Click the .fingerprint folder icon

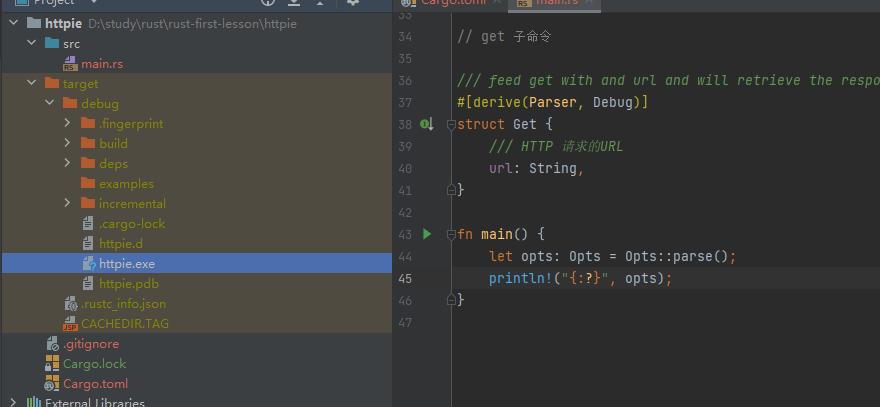tap(88, 124)
